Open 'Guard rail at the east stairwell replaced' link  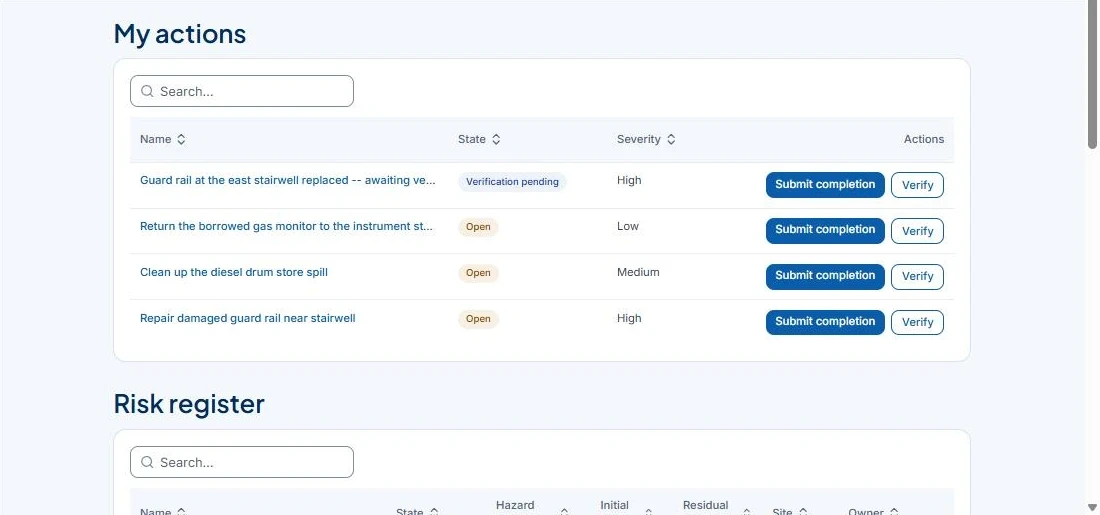tap(288, 180)
